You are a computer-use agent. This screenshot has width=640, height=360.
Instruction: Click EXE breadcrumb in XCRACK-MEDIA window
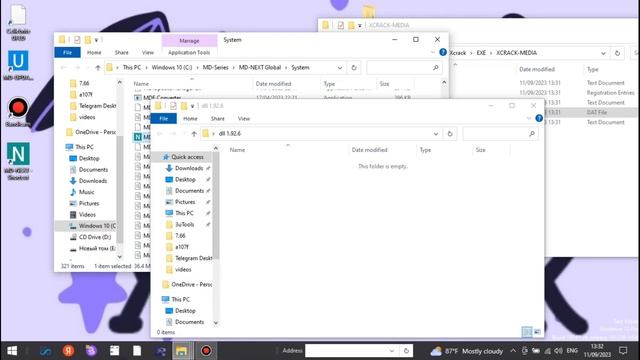(481, 53)
